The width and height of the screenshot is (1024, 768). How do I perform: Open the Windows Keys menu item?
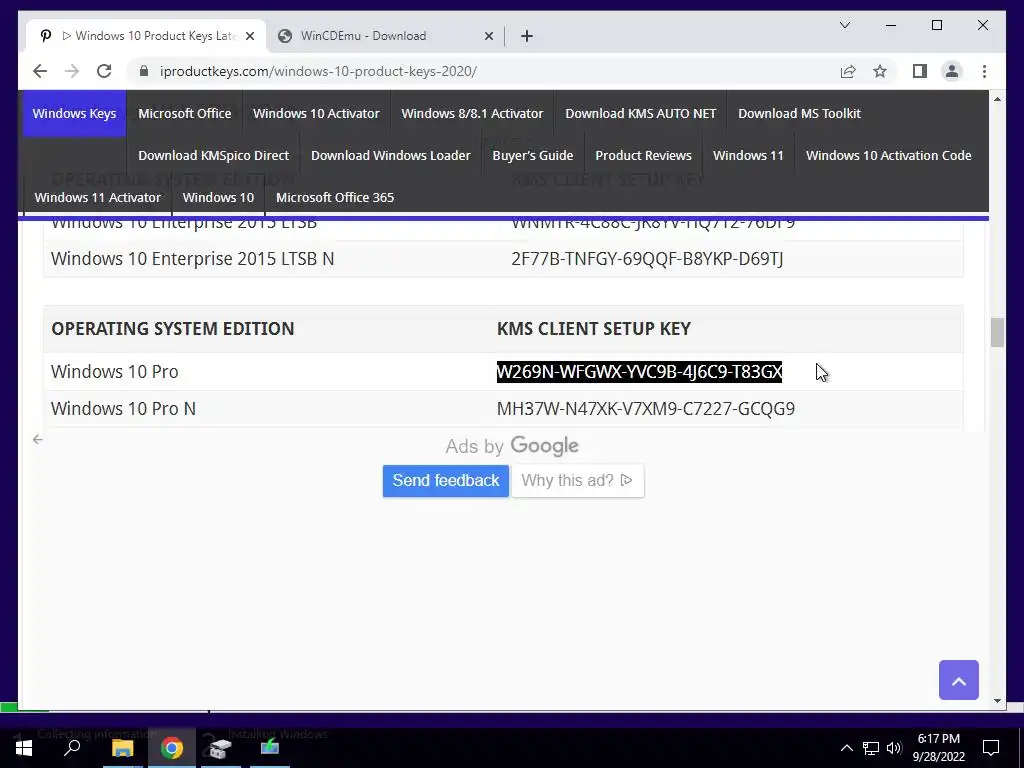74,113
